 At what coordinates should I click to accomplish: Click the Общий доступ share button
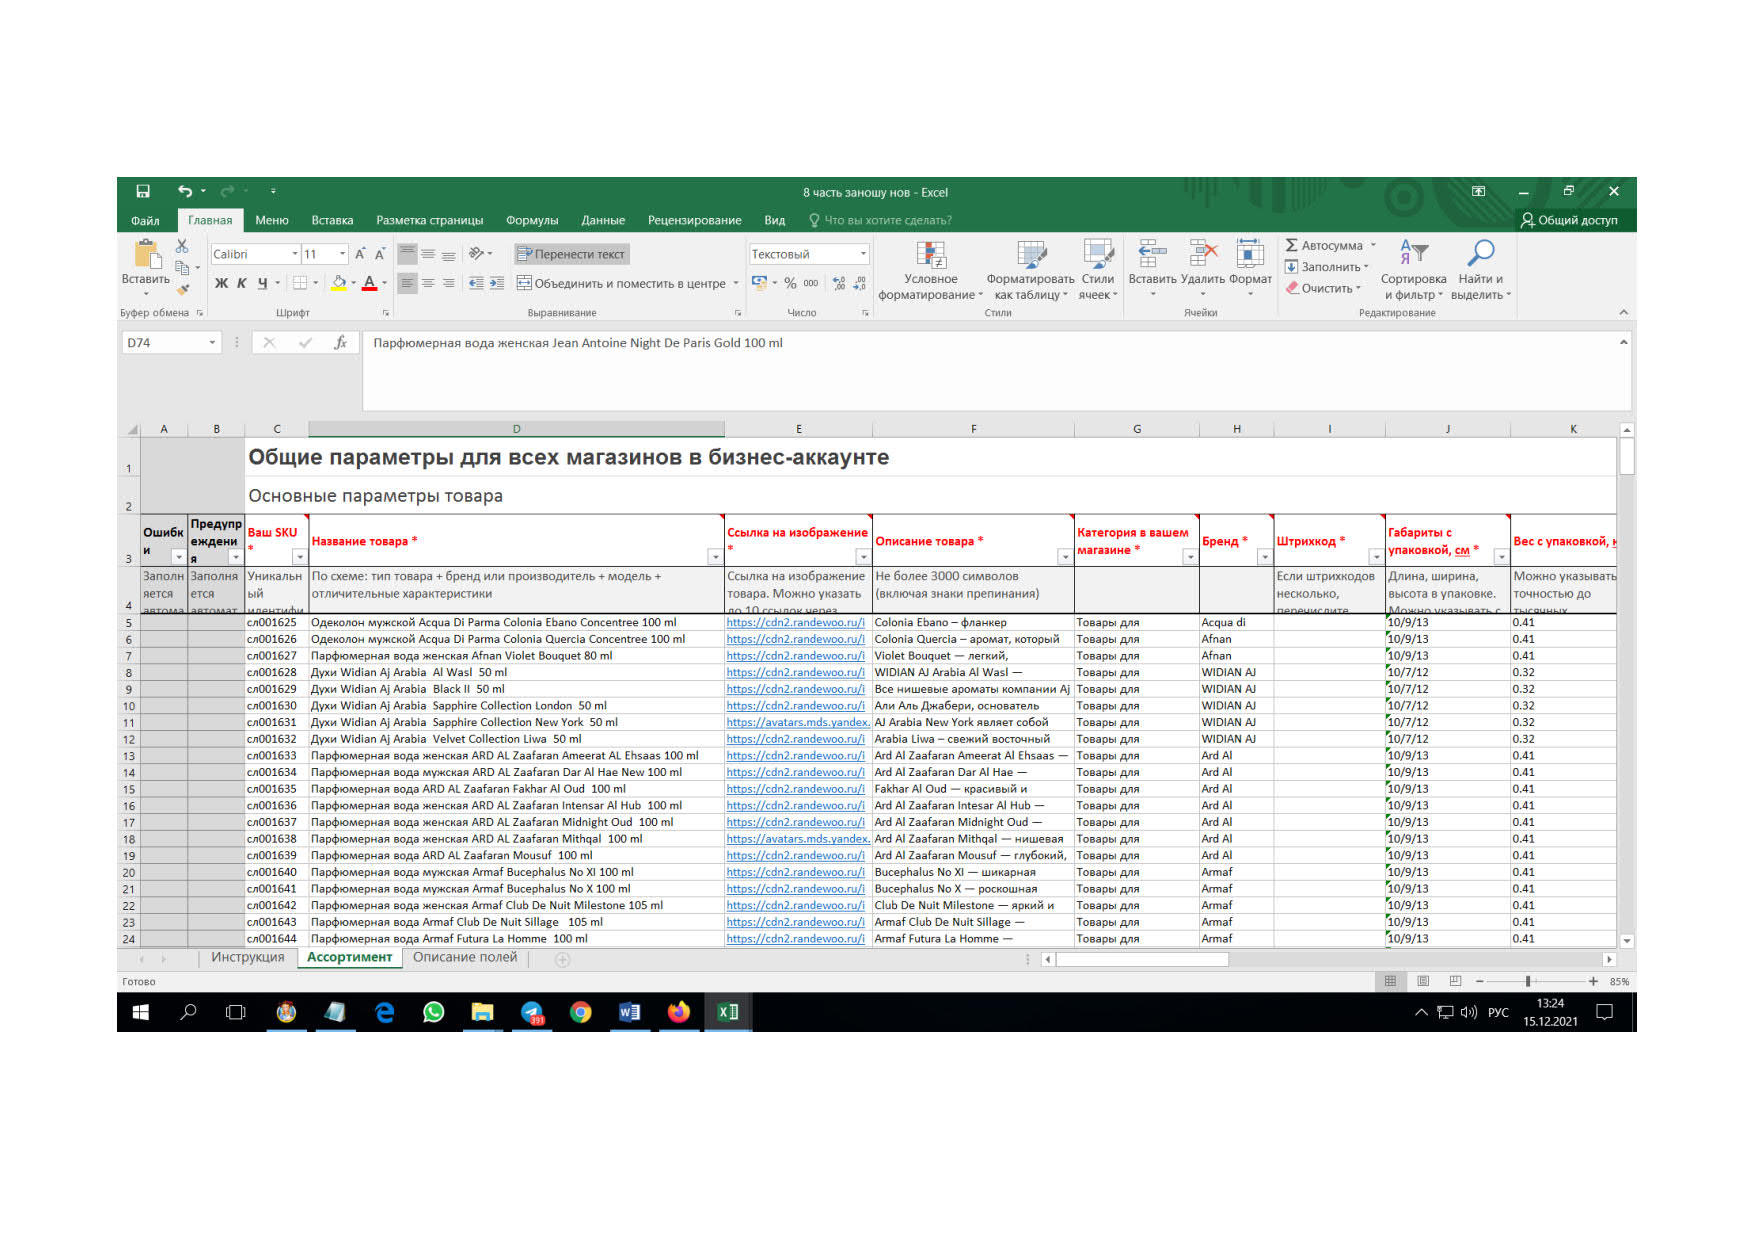click(x=1569, y=220)
